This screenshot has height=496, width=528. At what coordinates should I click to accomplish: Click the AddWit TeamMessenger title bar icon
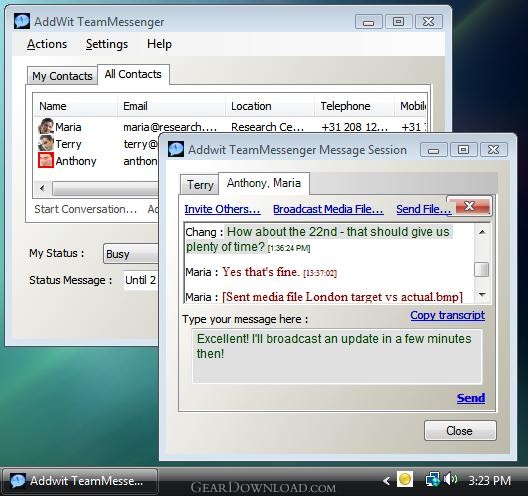click(x=22, y=22)
